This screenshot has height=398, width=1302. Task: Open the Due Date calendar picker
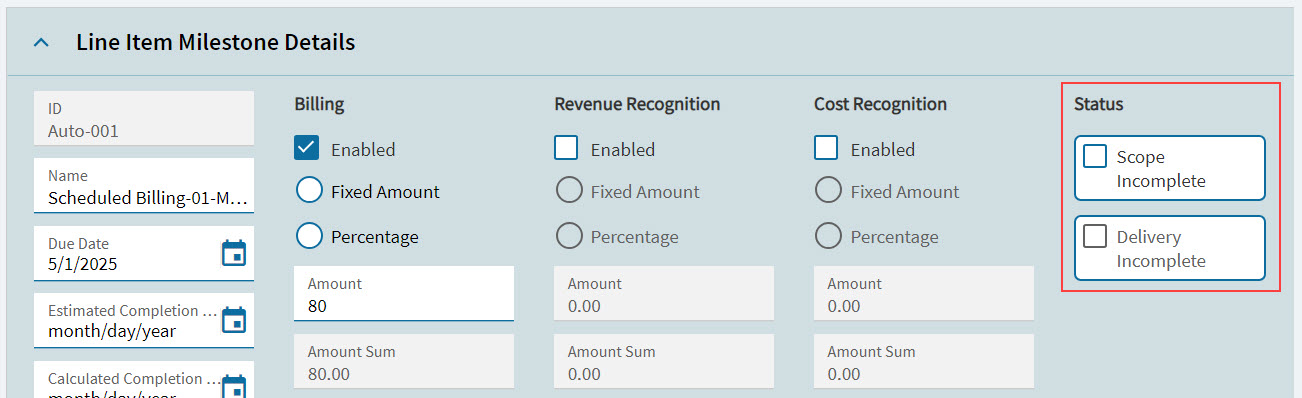tap(233, 253)
